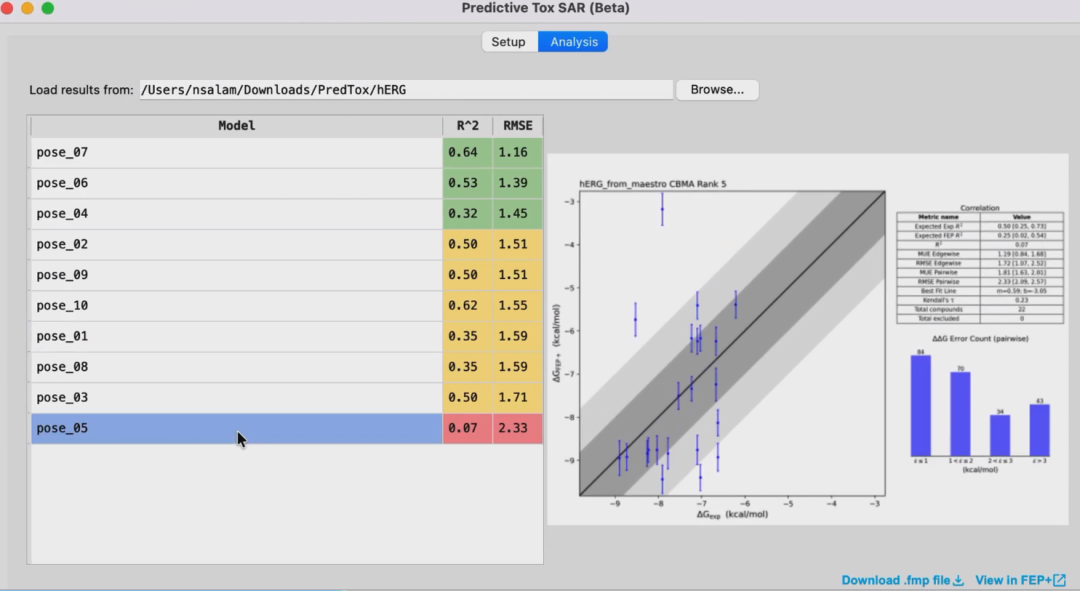The width and height of the screenshot is (1080, 591).
Task: Click RMSE value 1.45 for pose_04
Action: click(518, 214)
